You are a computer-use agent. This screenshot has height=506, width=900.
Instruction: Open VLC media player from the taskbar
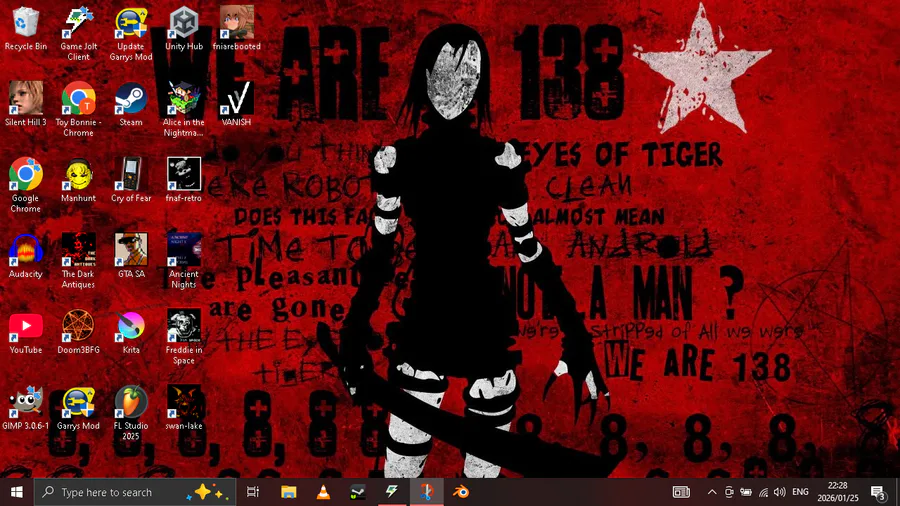[323, 492]
